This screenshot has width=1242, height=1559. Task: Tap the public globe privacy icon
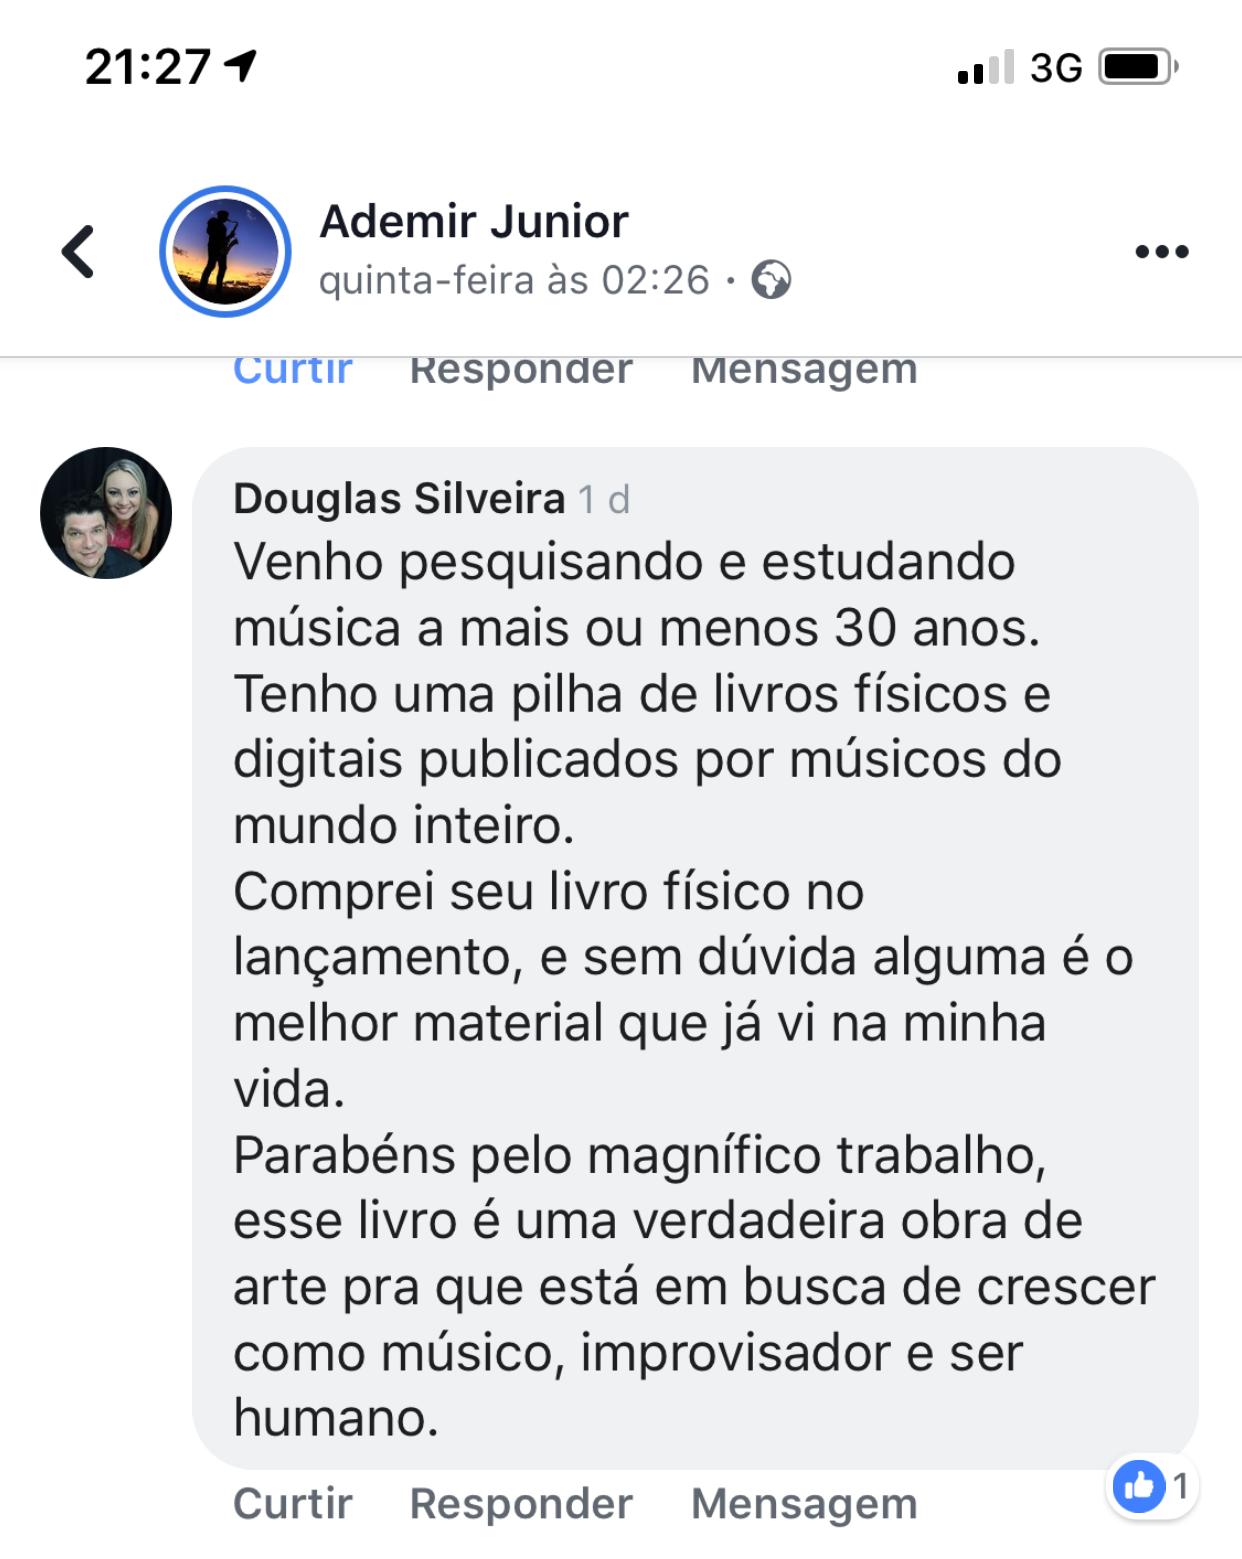point(771,280)
